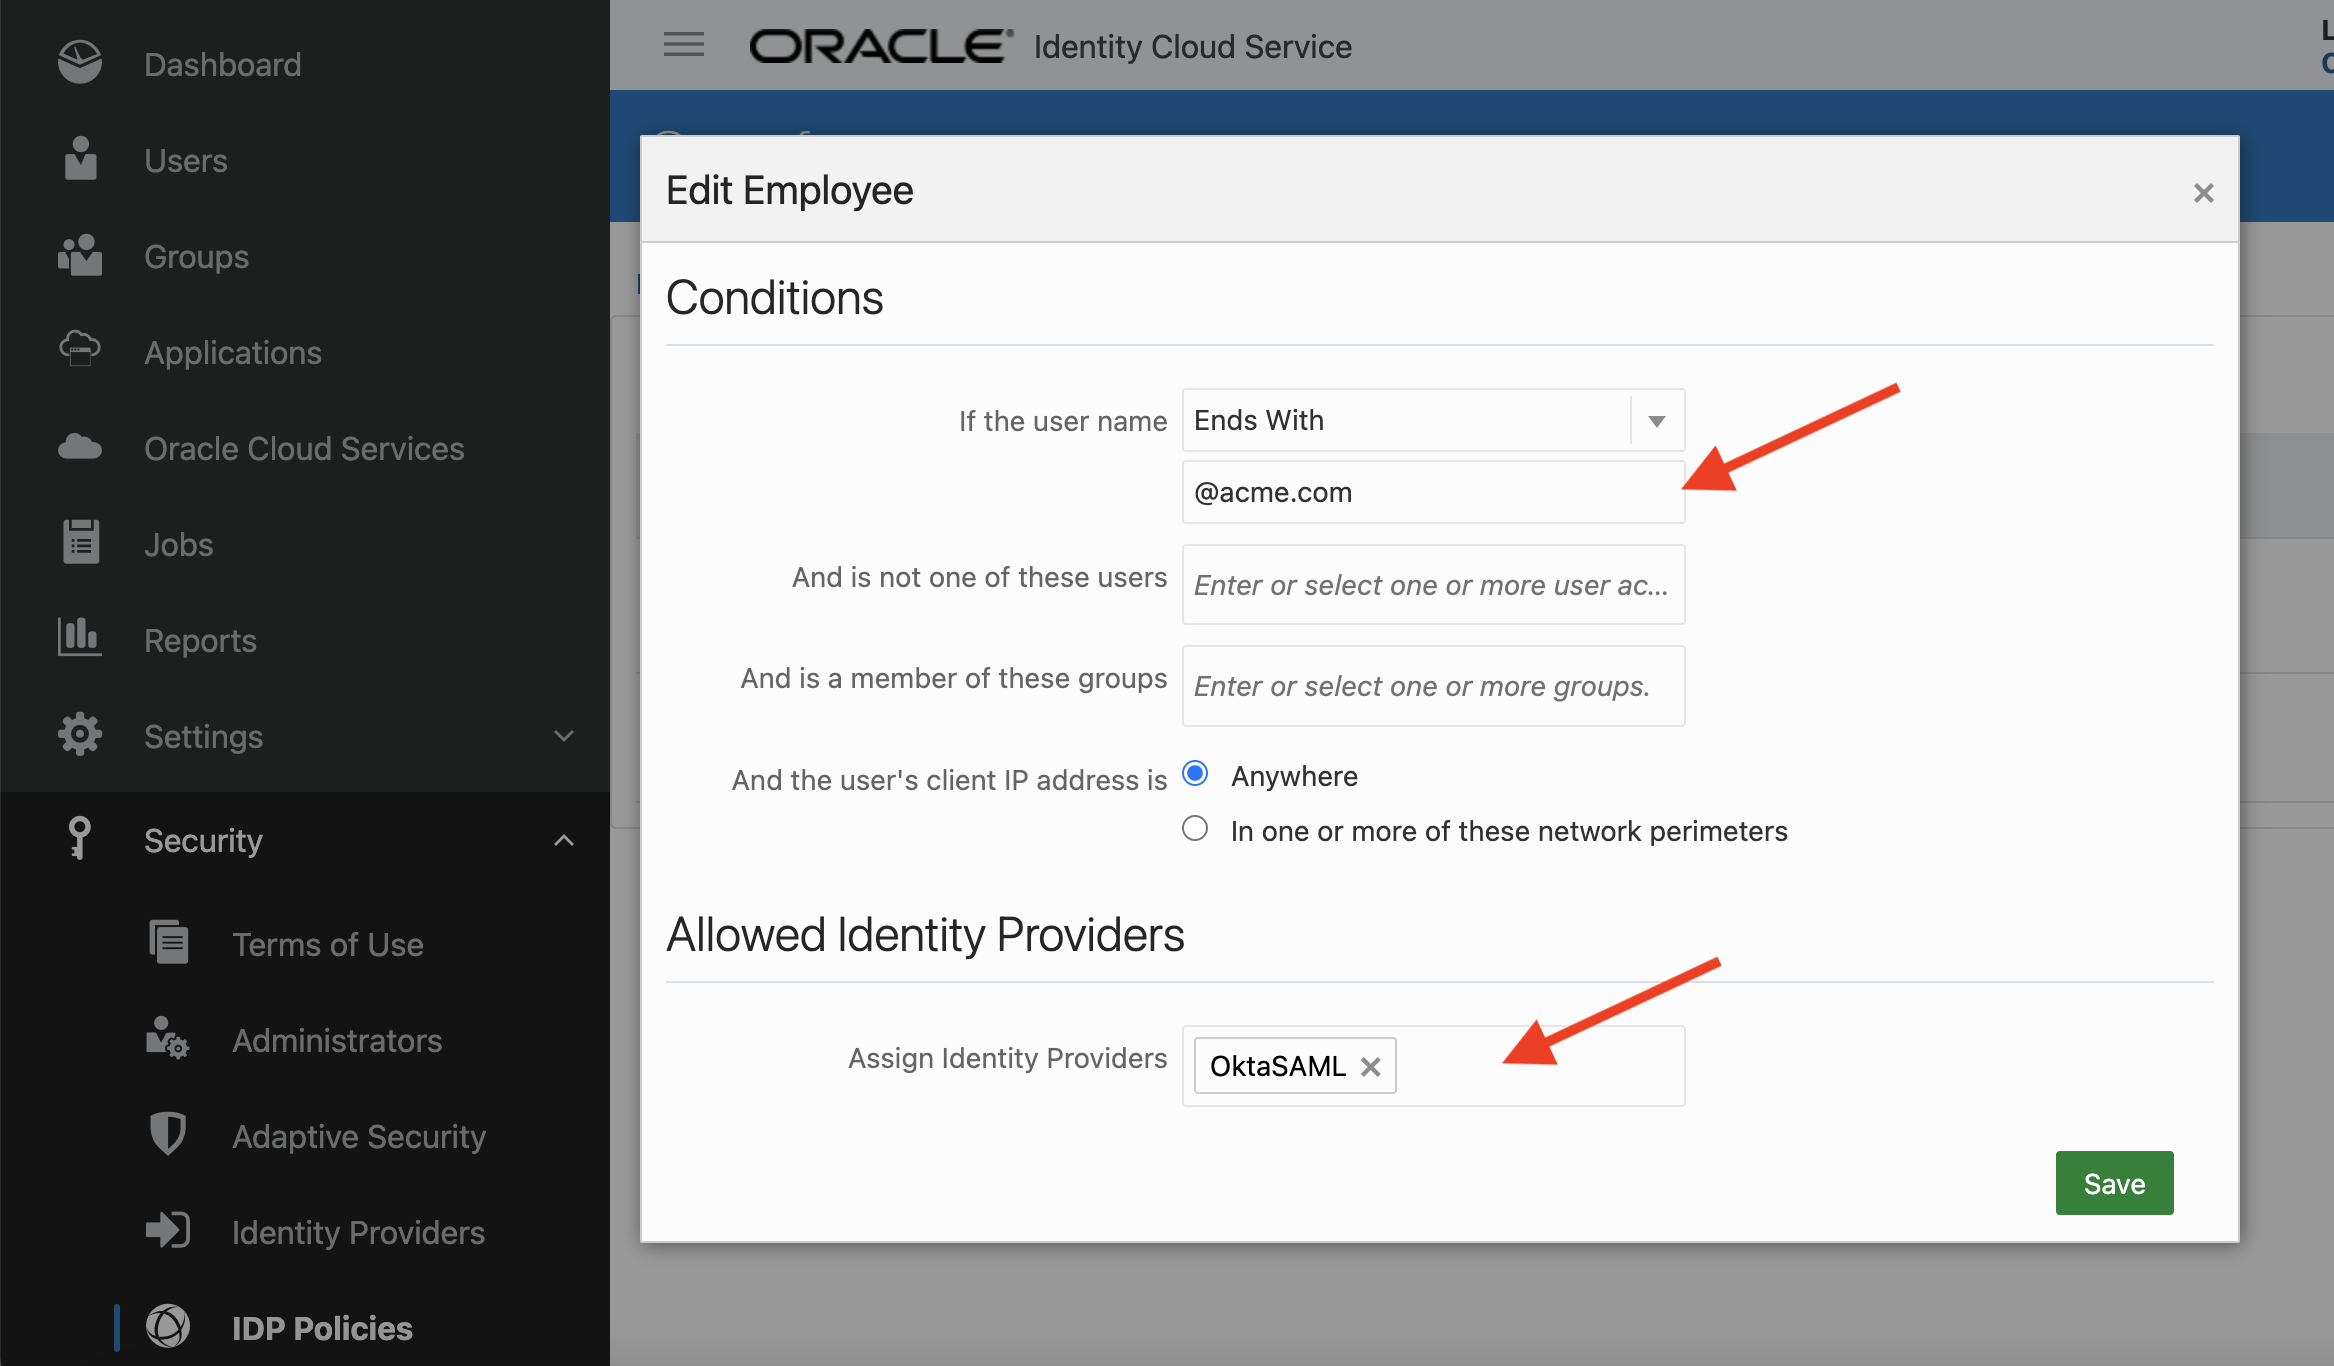Open the Ends With condition dropdown

(1656, 421)
